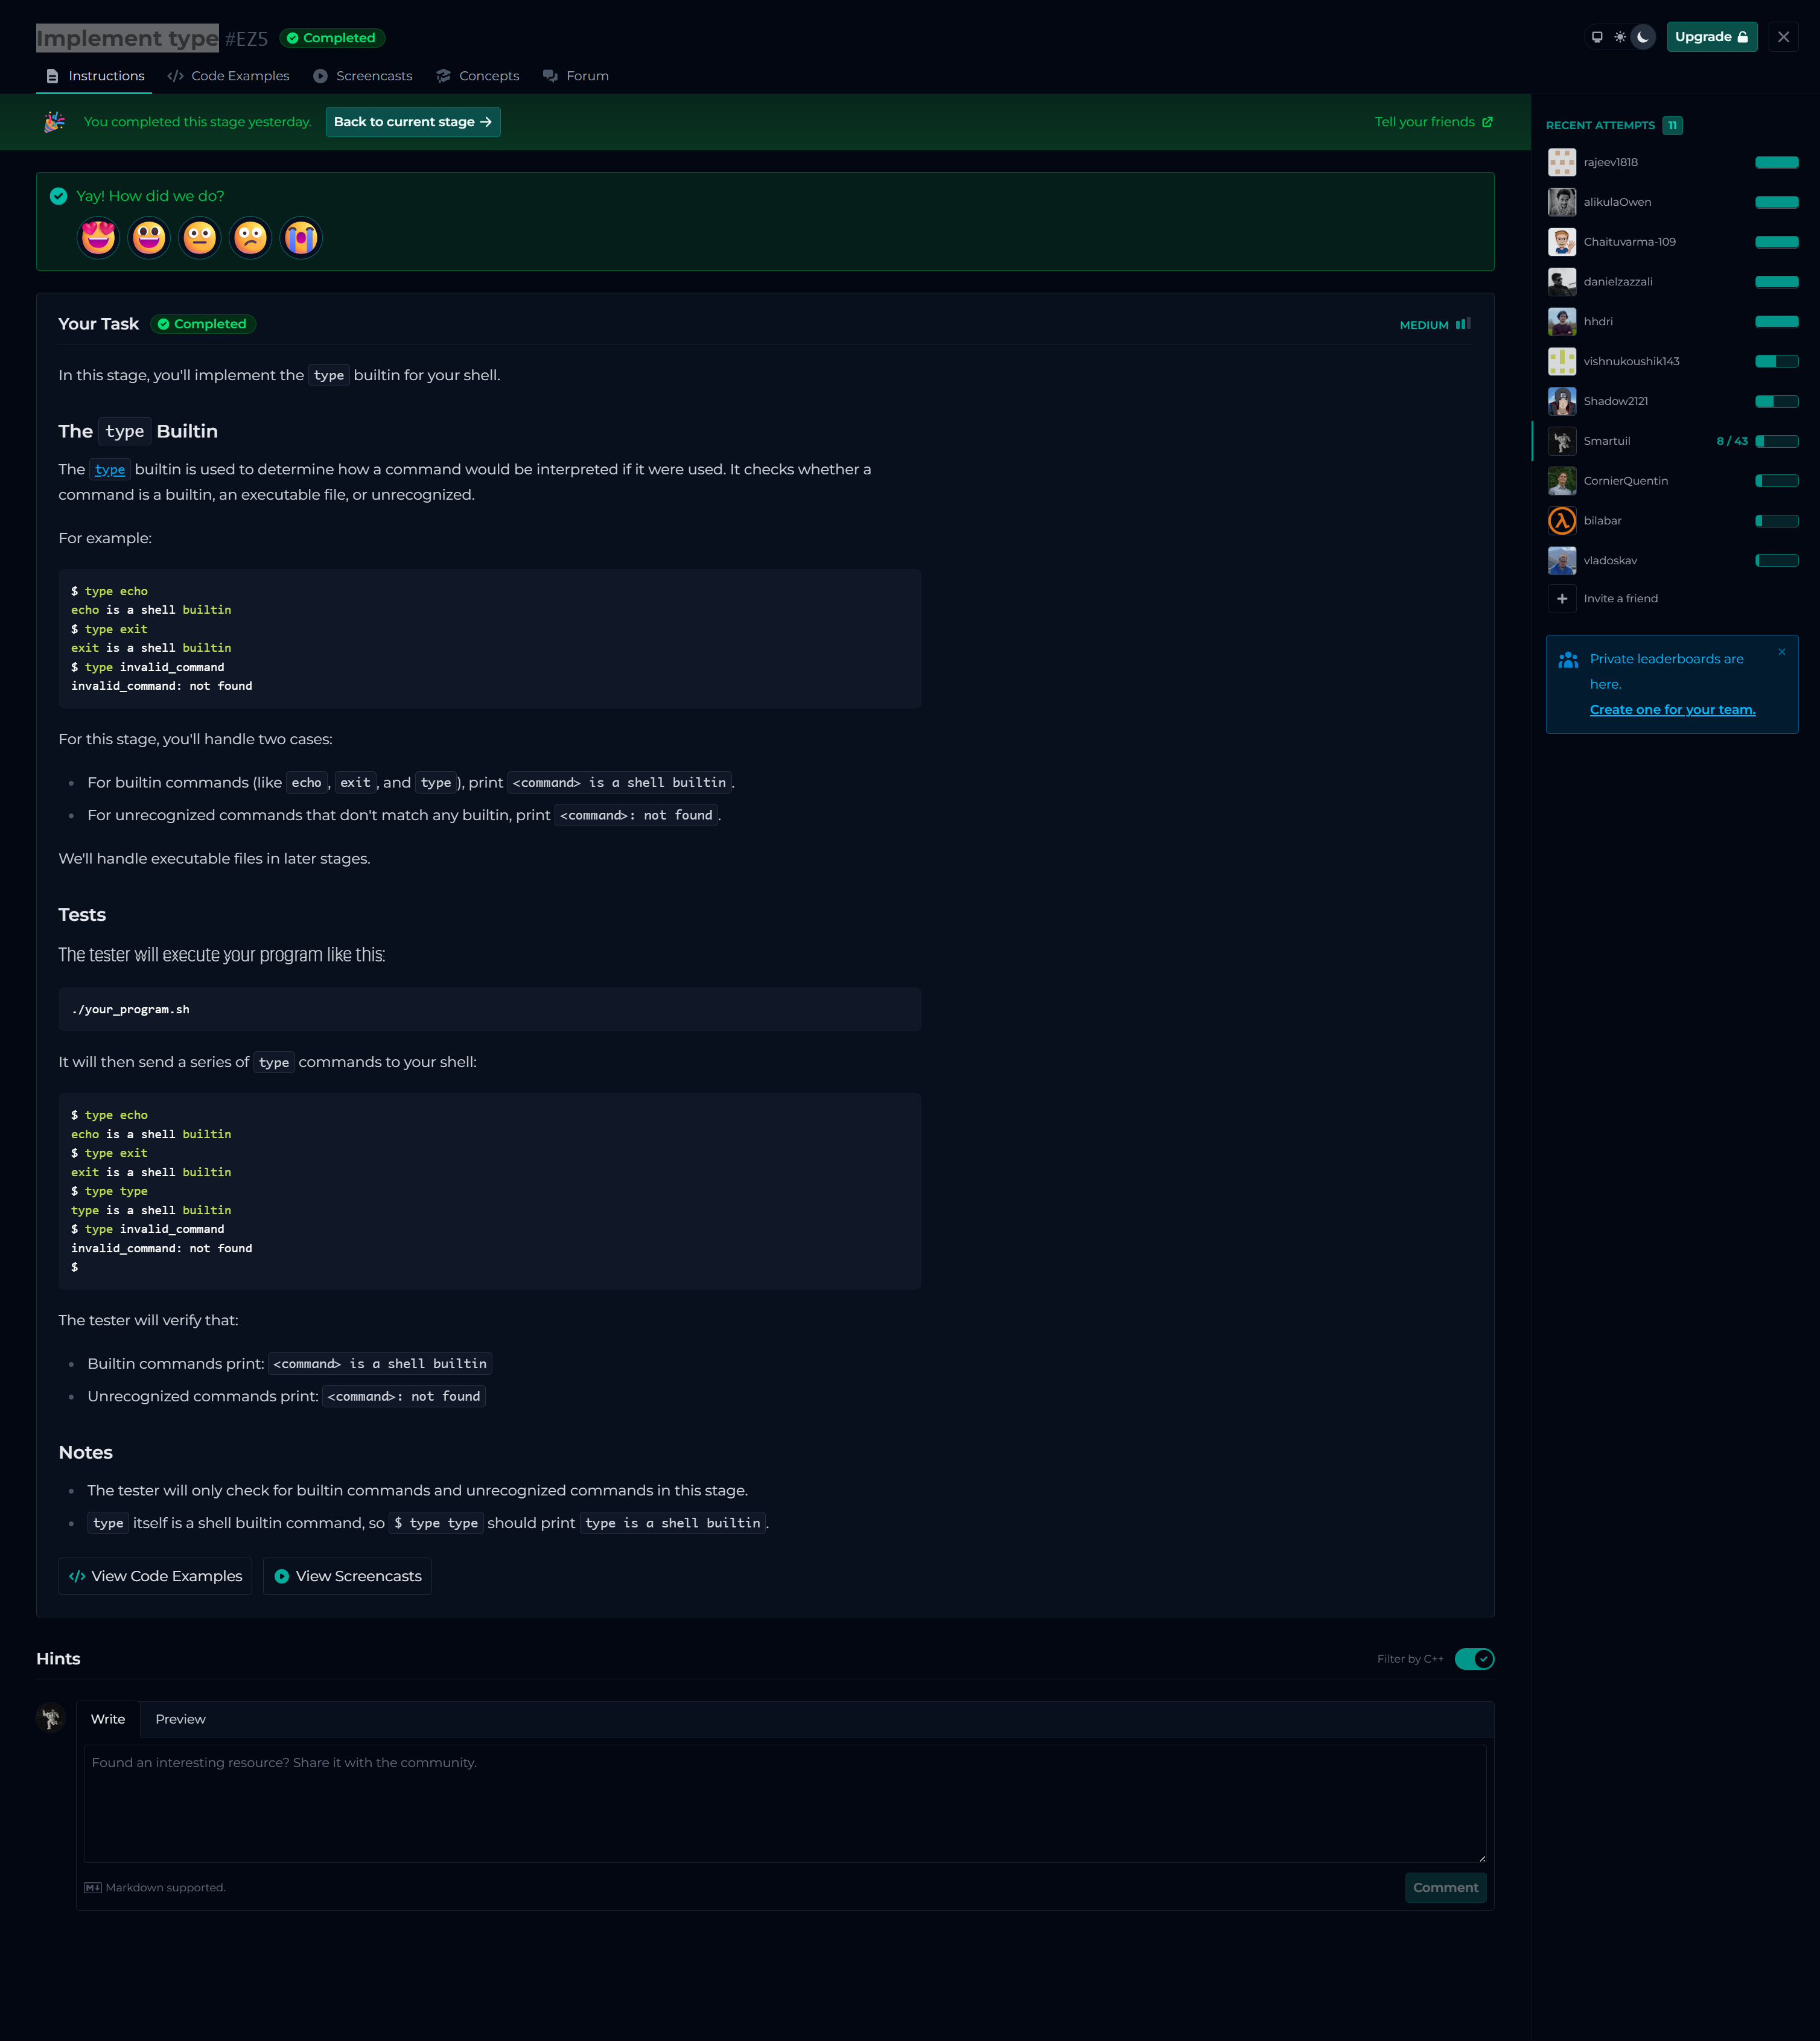
Task: Click into the hint comment text area
Action: click(784, 1803)
